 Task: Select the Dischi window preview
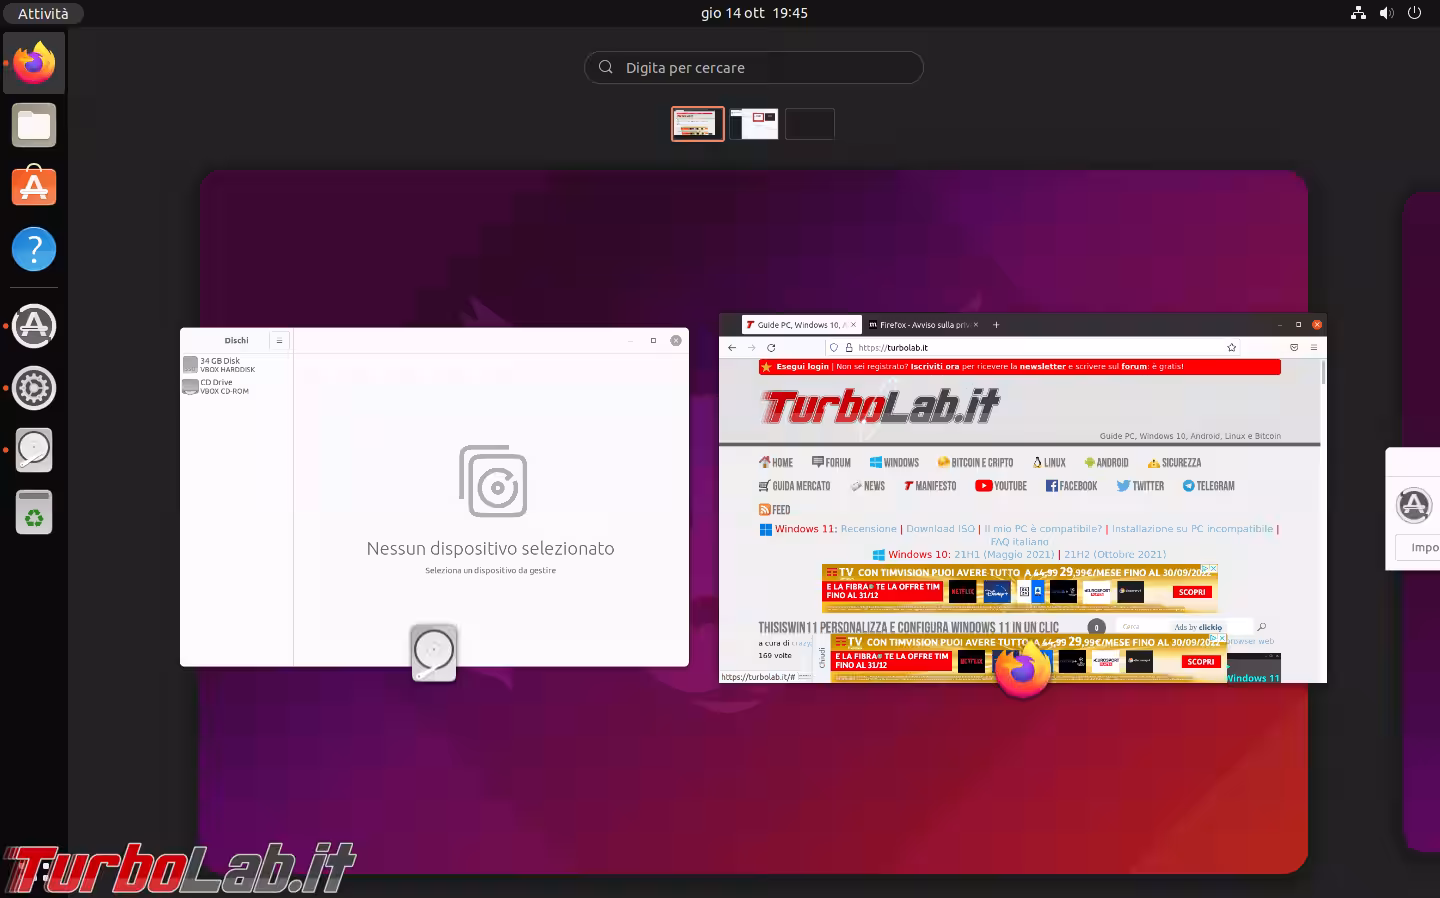pyautogui.click(x=434, y=497)
